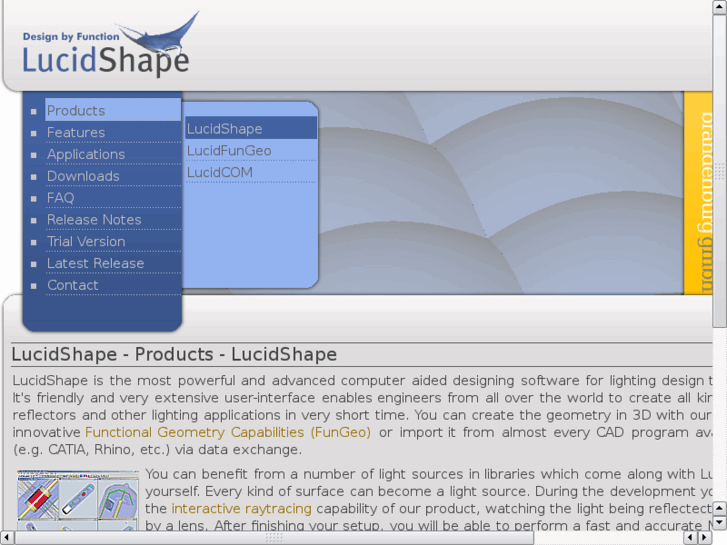Click the page scroll down arrow
This screenshot has width=727, height=545.
[x=719, y=523]
